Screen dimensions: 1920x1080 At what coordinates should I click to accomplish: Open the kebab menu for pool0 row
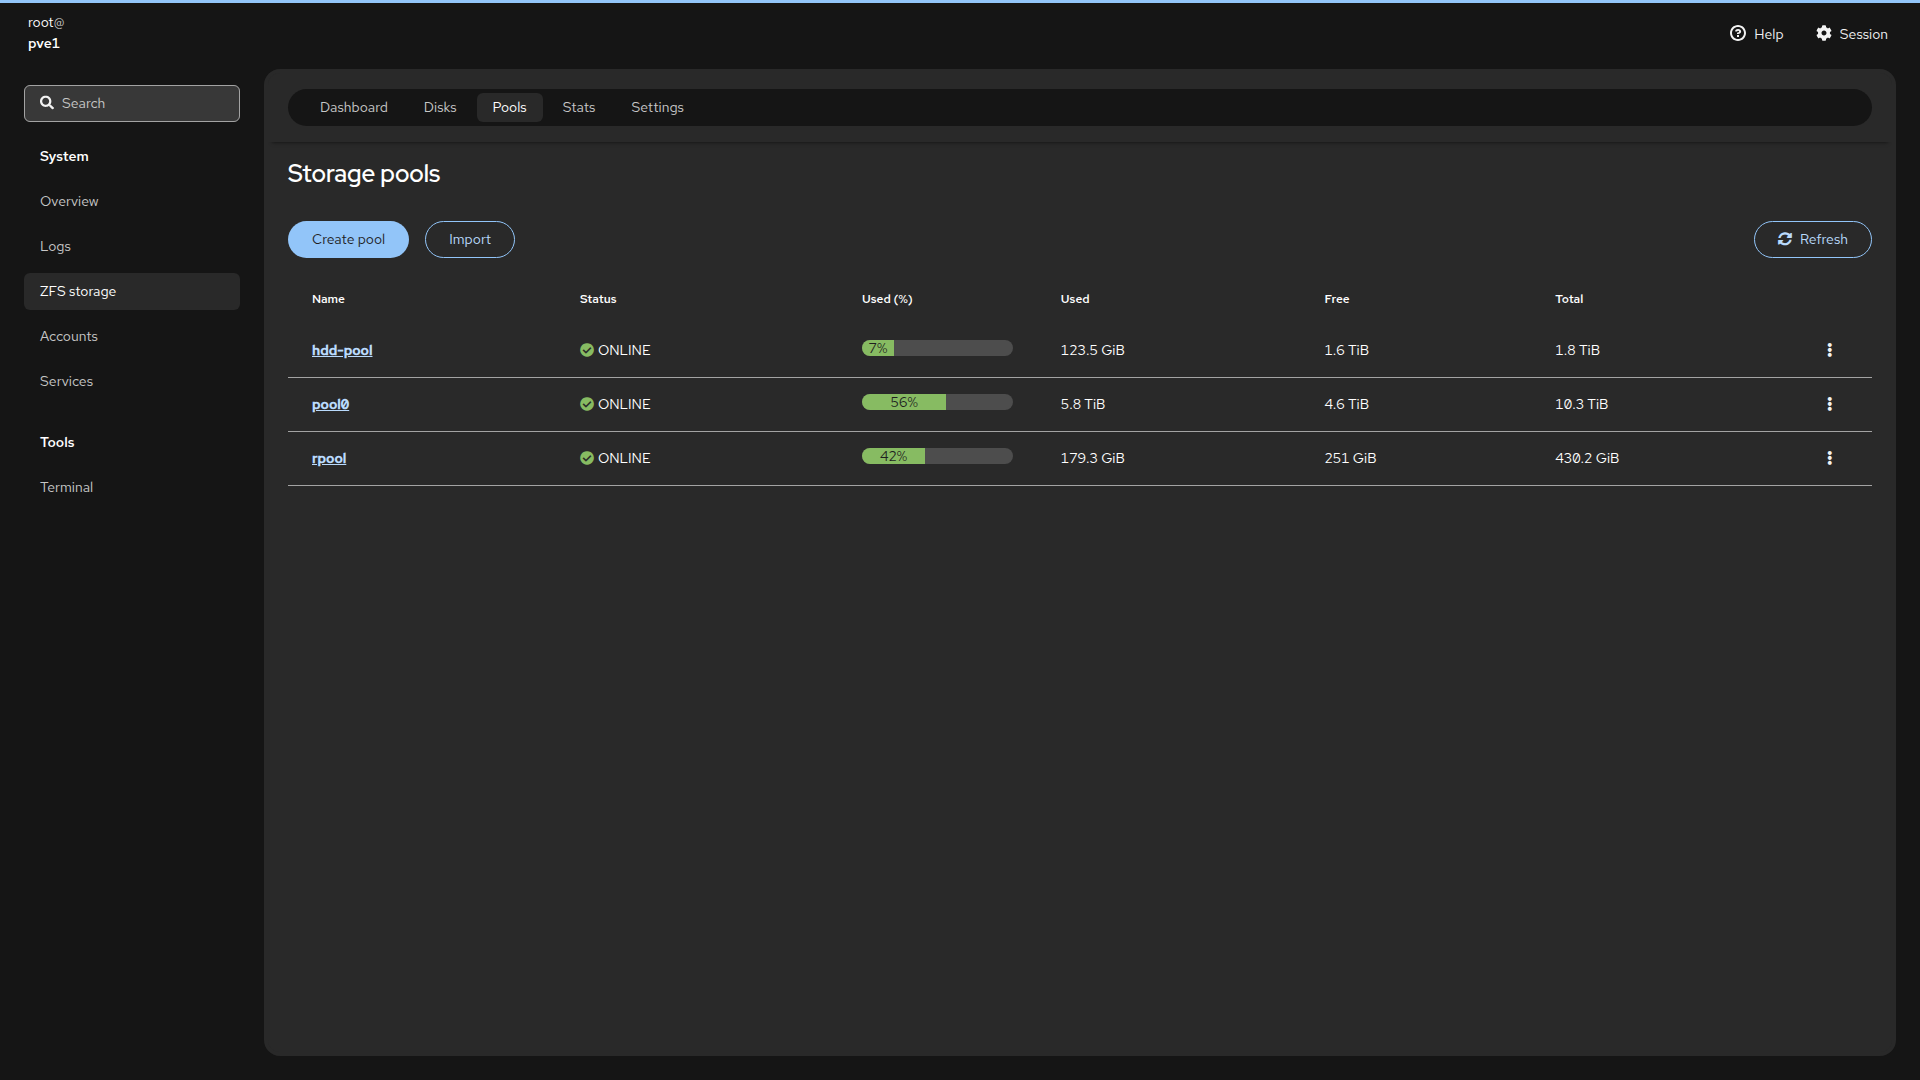pyautogui.click(x=1829, y=404)
